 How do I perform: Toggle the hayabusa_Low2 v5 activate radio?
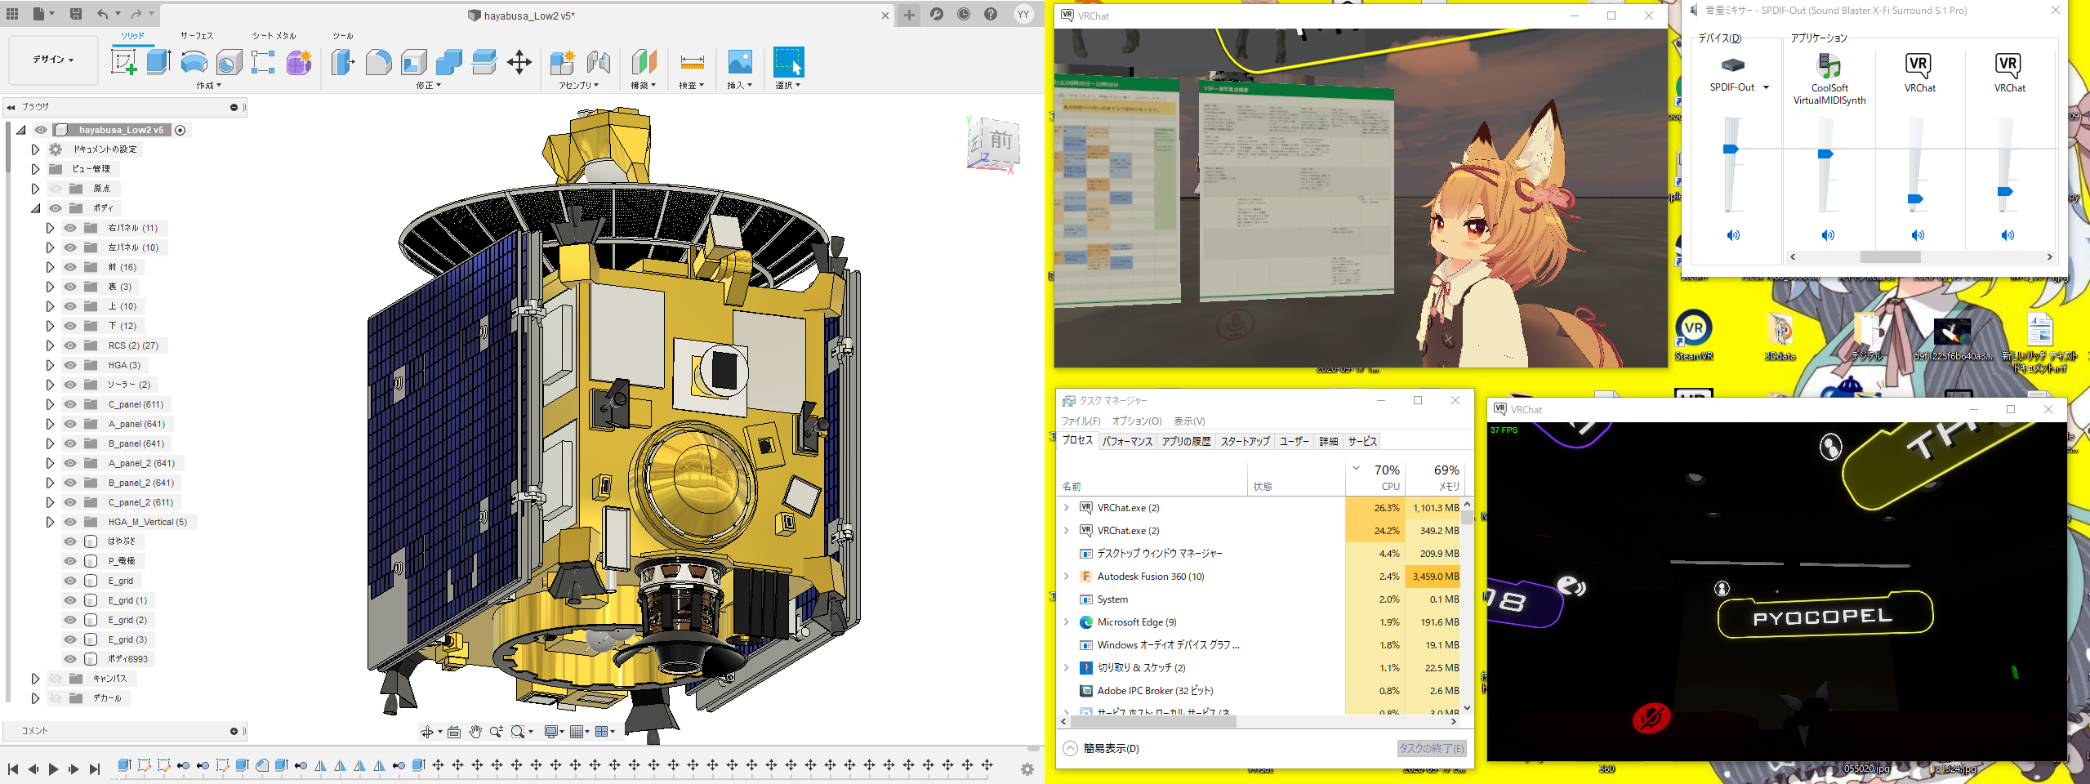click(180, 130)
